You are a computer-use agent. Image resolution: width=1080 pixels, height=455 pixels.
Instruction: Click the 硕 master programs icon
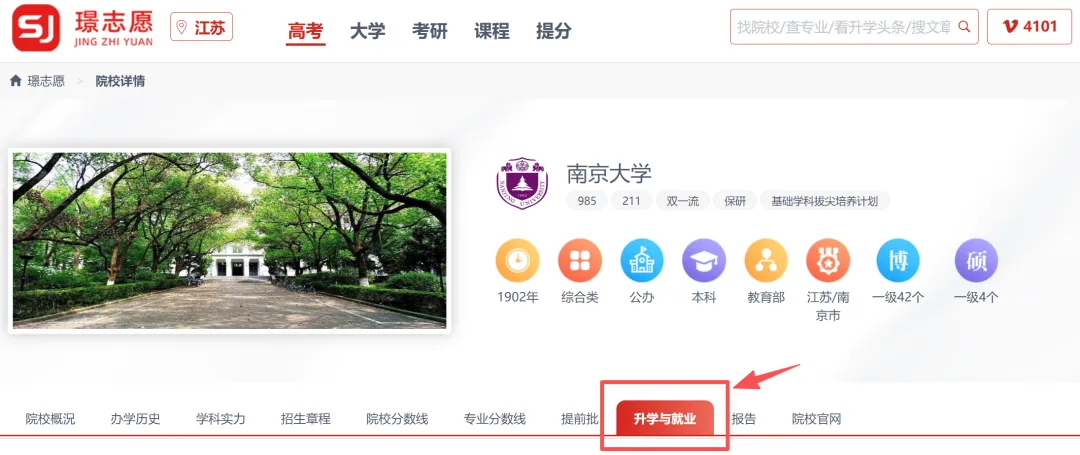point(976,261)
